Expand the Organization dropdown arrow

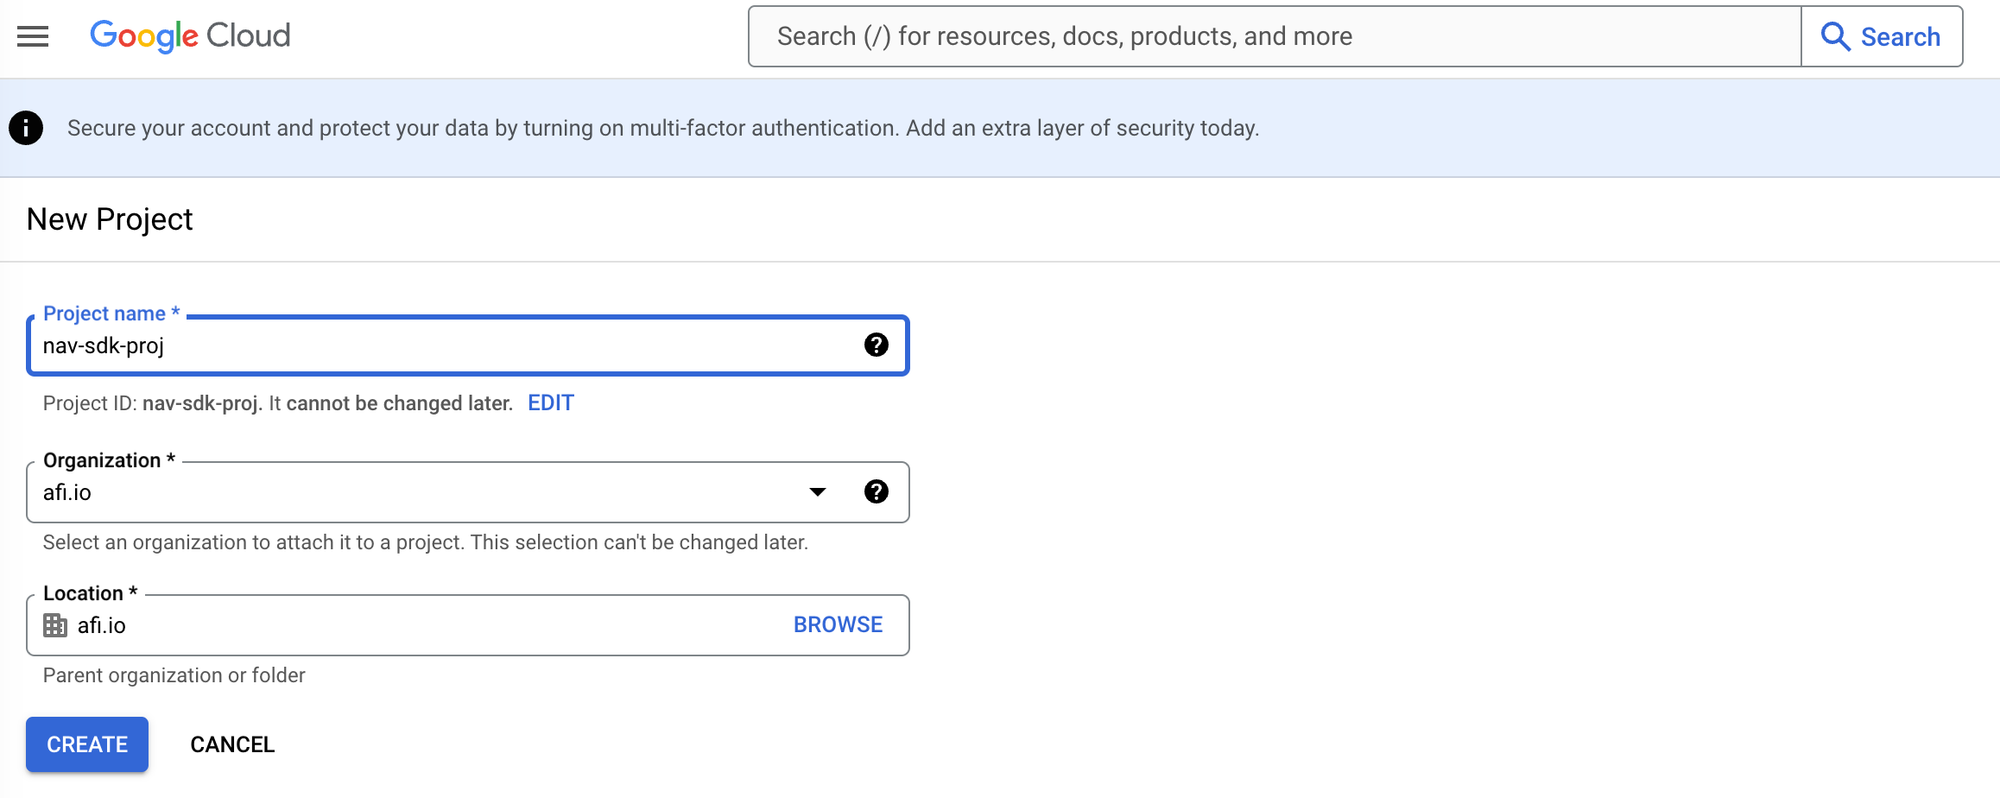817,491
